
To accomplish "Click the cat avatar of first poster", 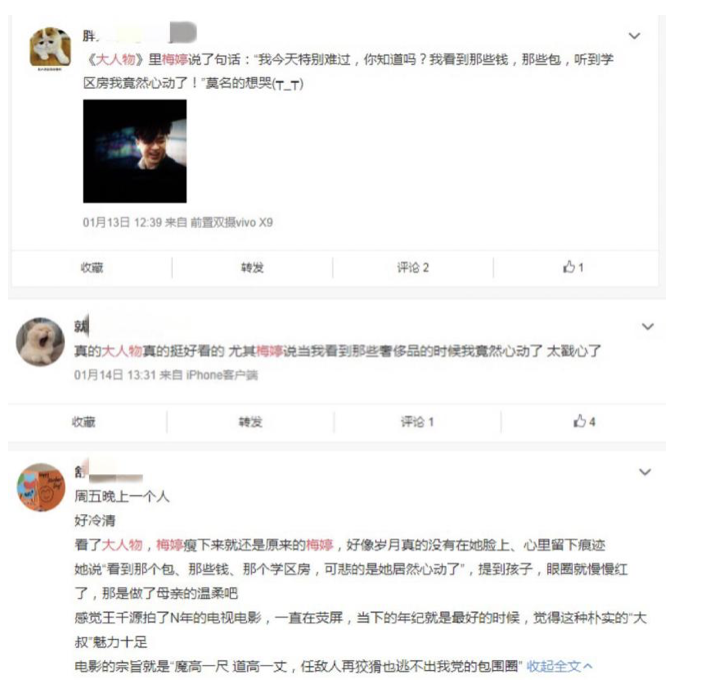I will tap(50, 49).
